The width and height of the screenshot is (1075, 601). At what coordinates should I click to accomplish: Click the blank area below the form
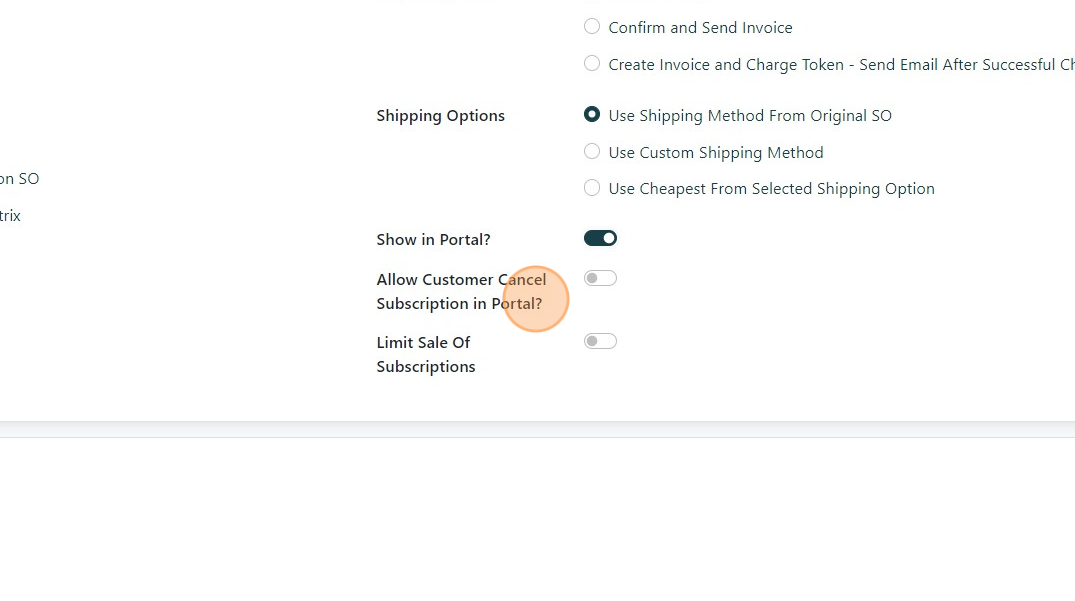point(537,520)
